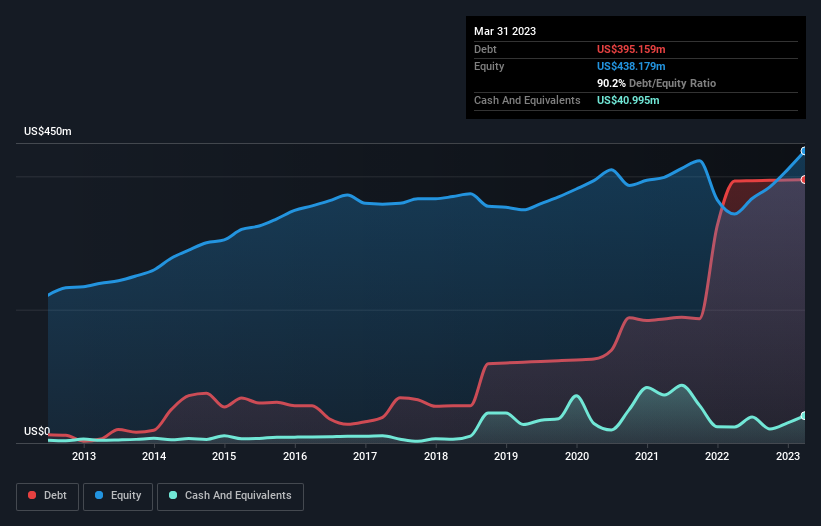
Task: Click the 2018 x-axis label
Action: click(x=436, y=456)
